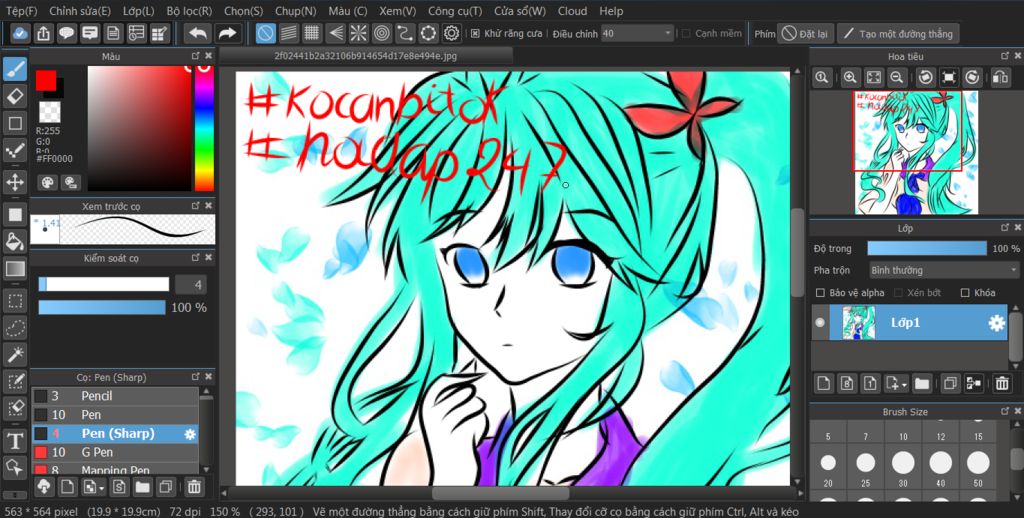
Task: Open the Chỉnh sửa(E) menu
Action: (80, 11)
